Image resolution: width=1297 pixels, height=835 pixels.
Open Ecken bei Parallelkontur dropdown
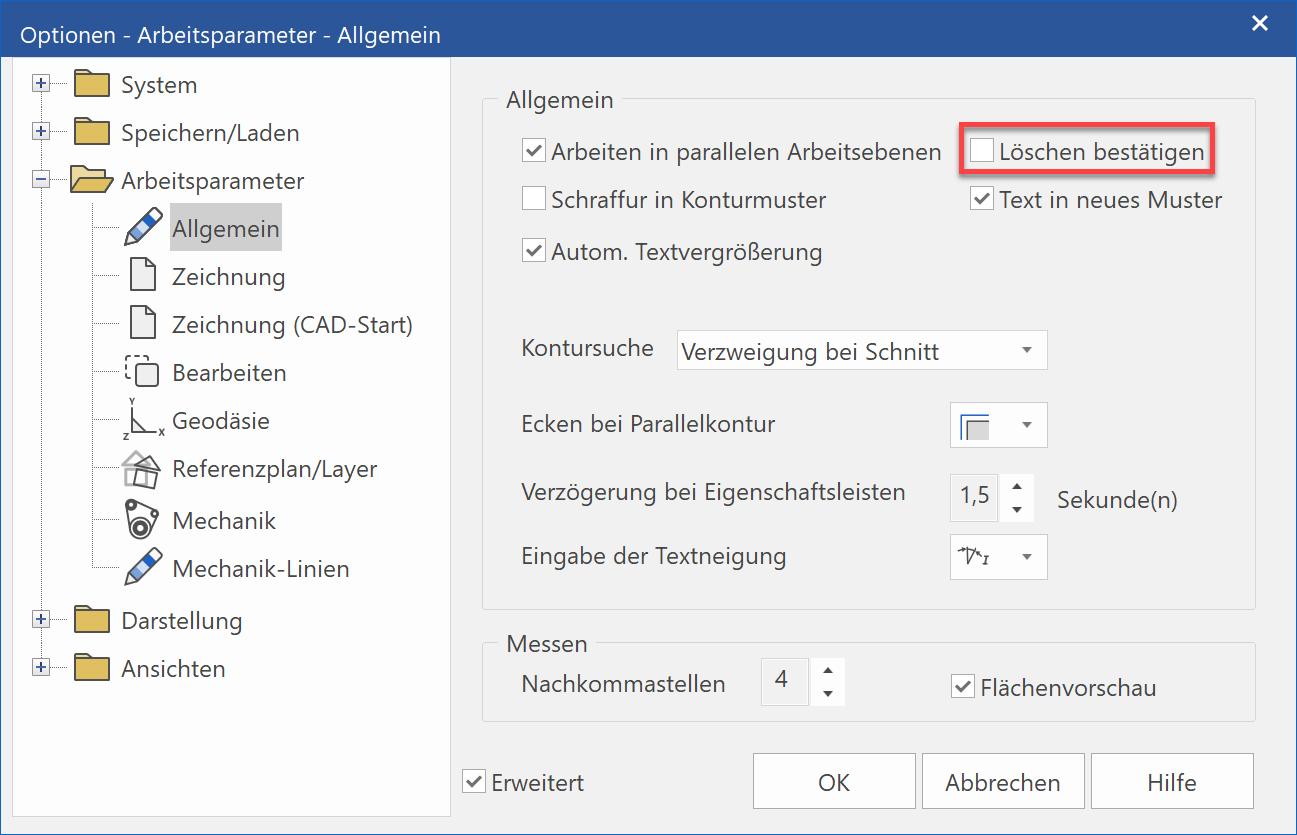(x=997, y=425)
